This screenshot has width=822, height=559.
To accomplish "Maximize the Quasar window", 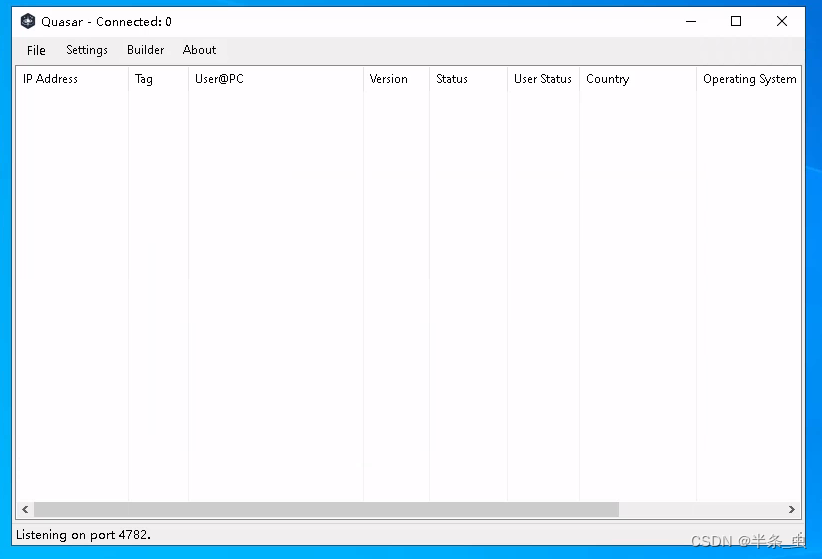I will pyautogui.click(x=736, y=22).
